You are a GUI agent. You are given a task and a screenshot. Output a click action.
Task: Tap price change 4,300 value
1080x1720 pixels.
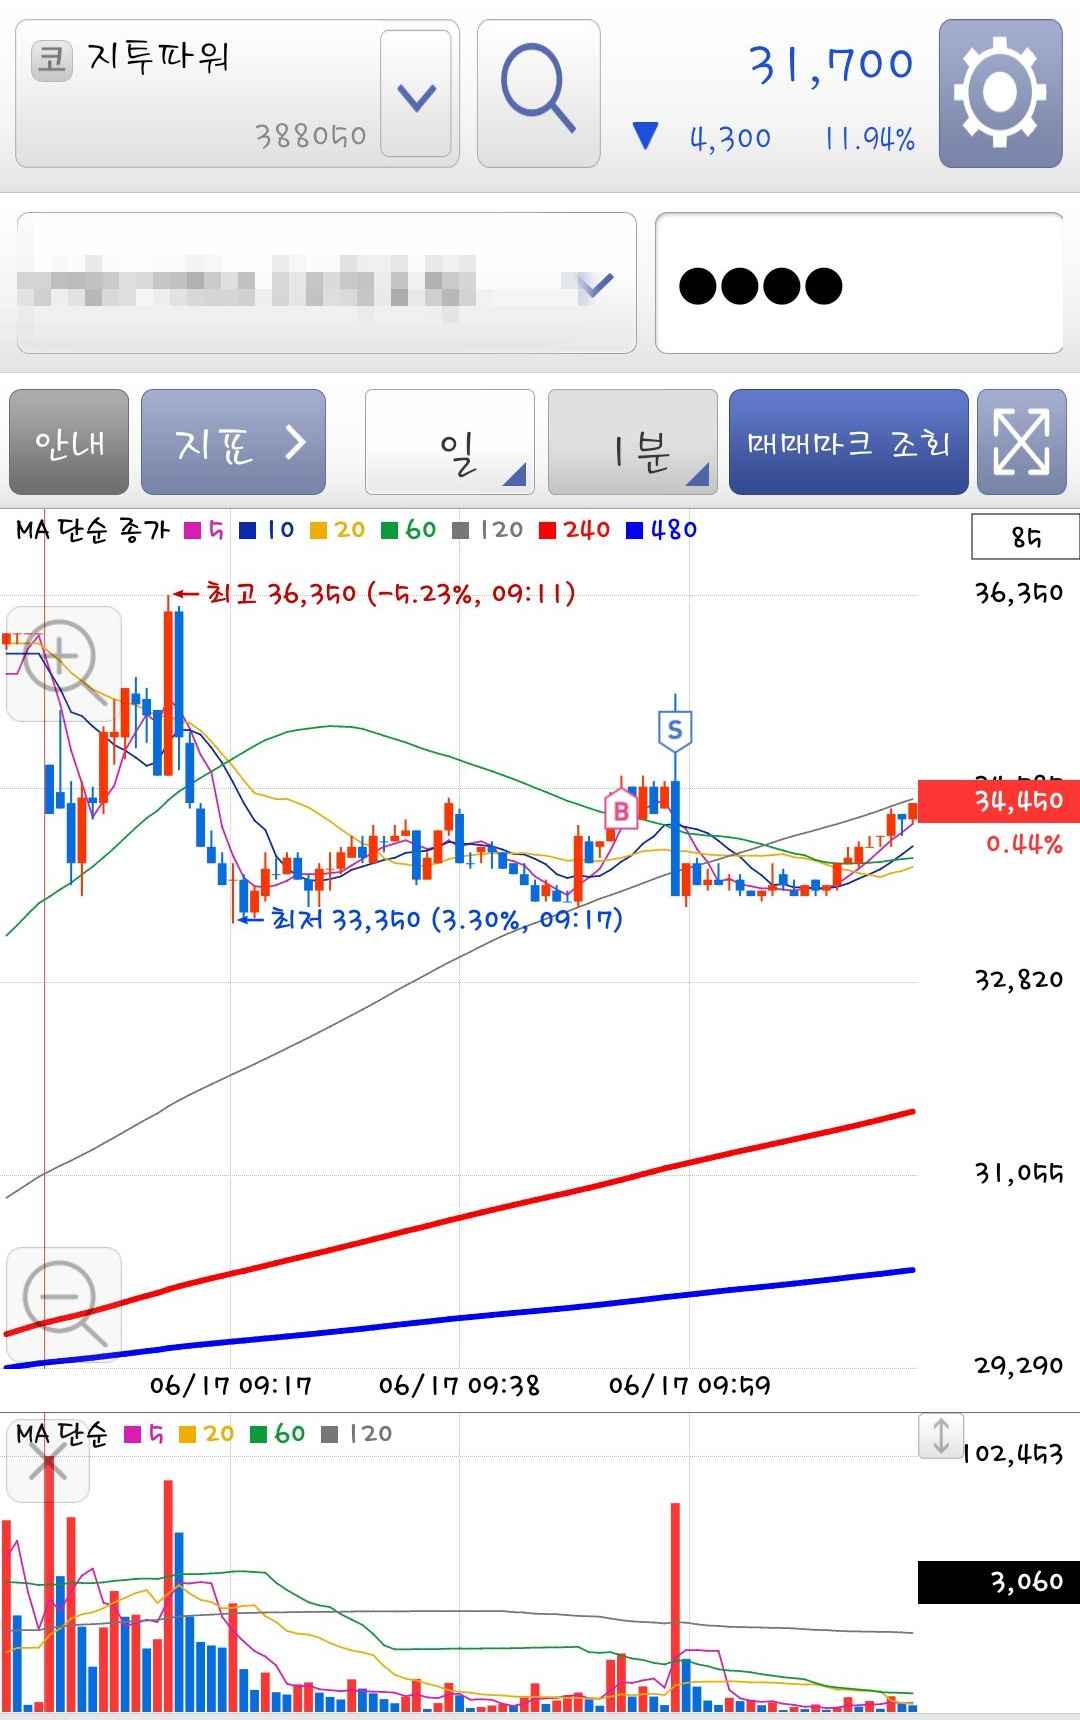[730, 138]
